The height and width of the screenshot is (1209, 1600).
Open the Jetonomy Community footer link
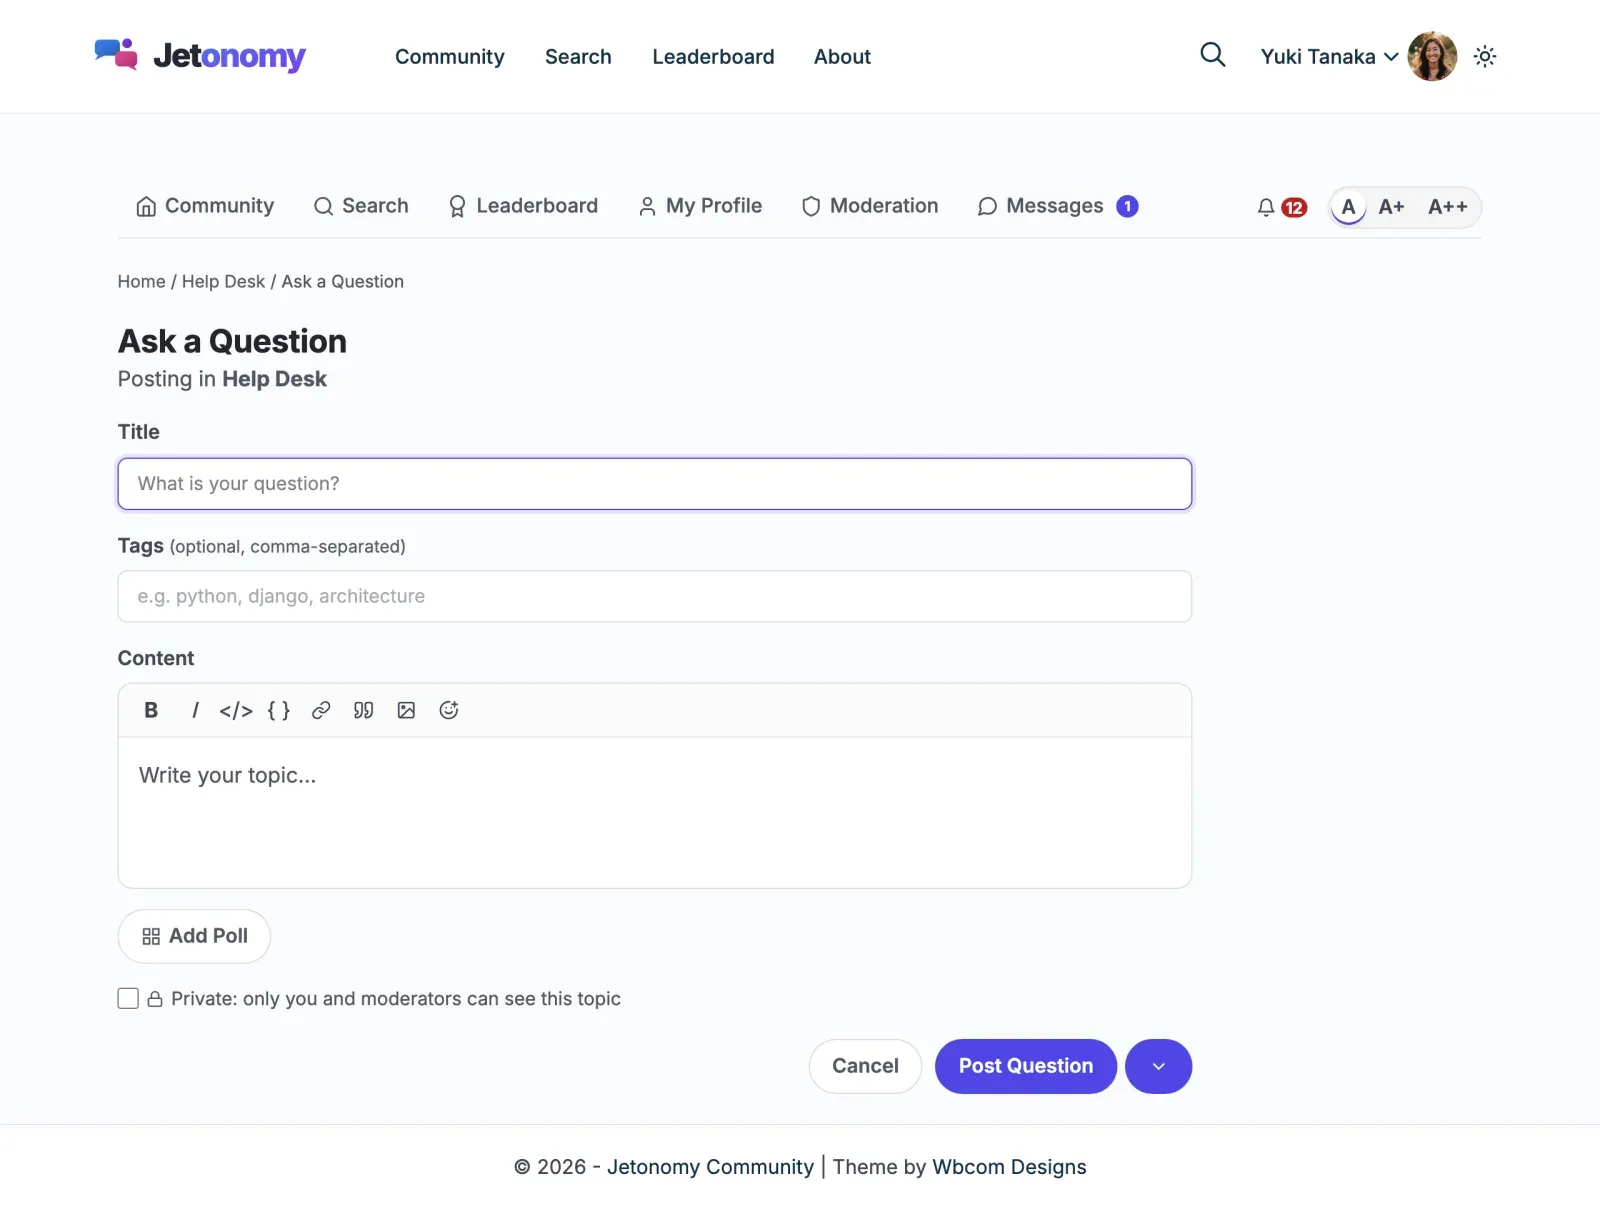[x=710, y=1167]
